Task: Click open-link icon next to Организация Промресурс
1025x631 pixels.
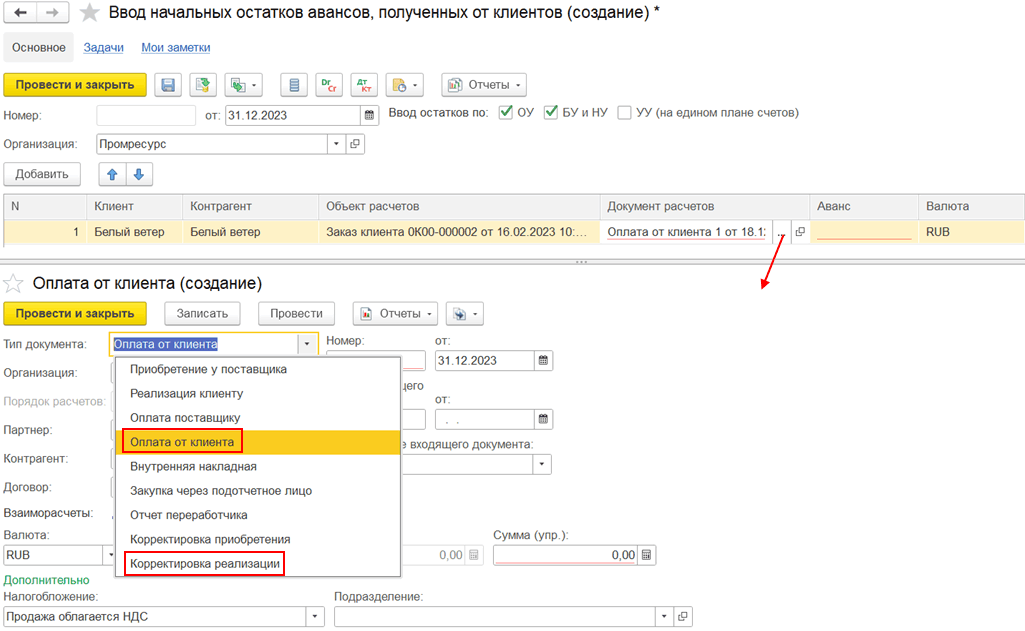Action: pos(355,144)
